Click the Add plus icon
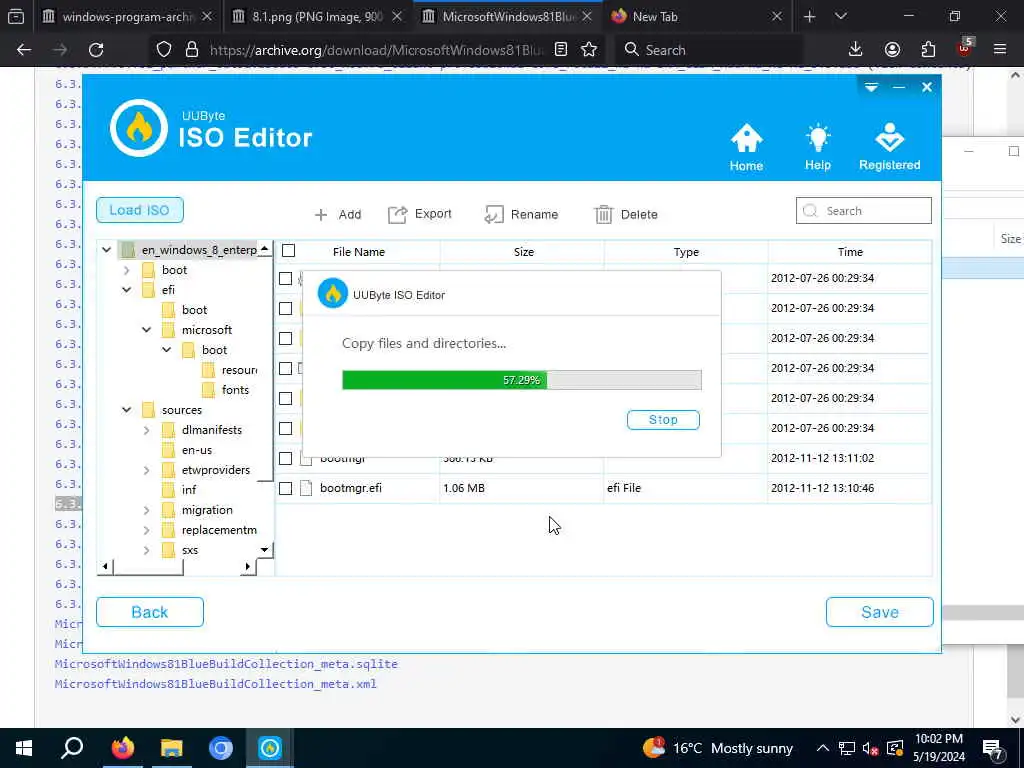The image size is (1024, 768). point(321,214)
